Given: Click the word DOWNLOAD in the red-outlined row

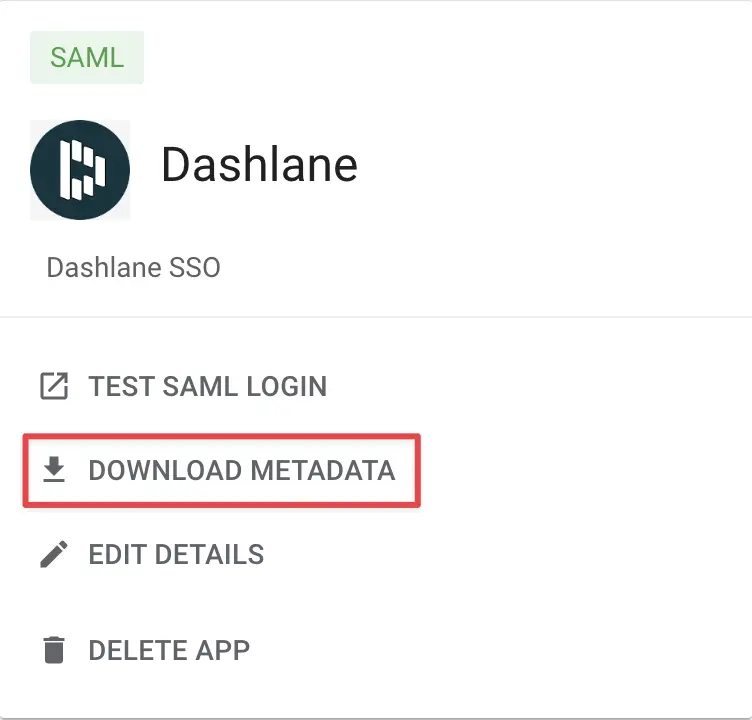Looking at the screenshot, I should coord(164,470).
